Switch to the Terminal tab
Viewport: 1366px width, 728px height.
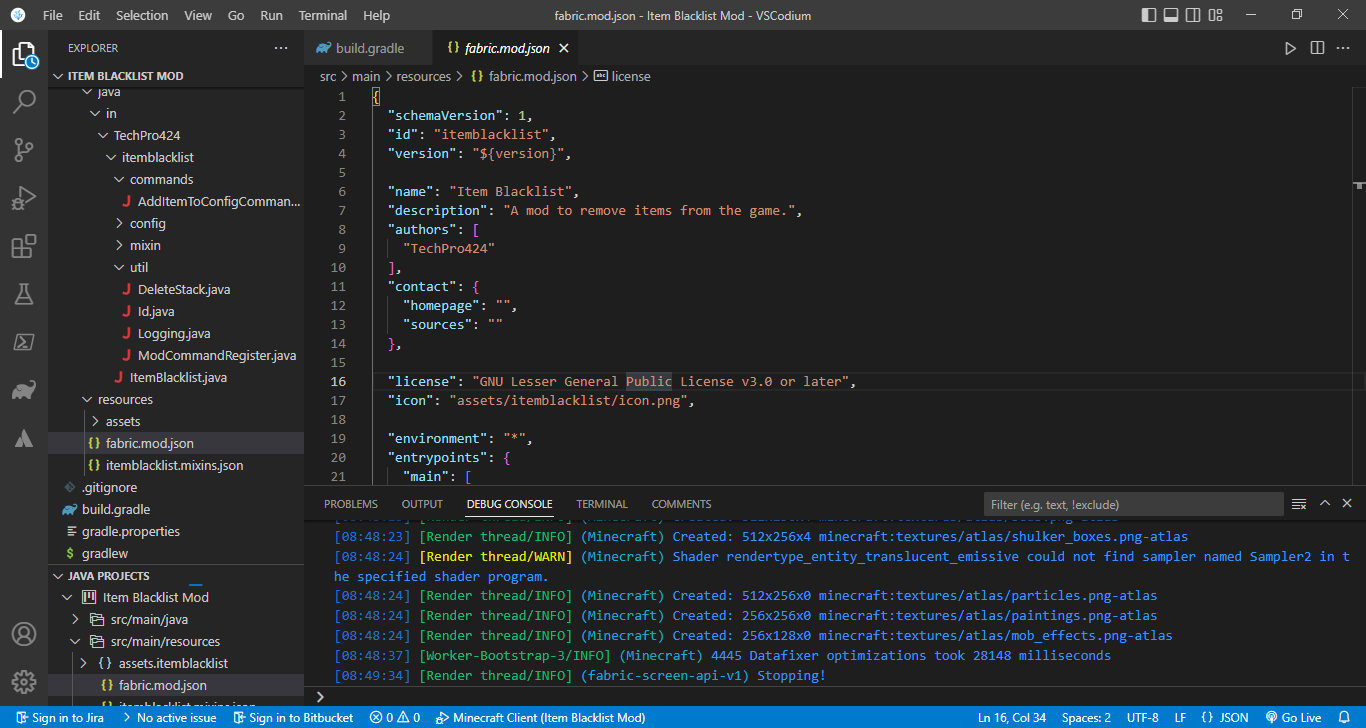click(599, 503)
